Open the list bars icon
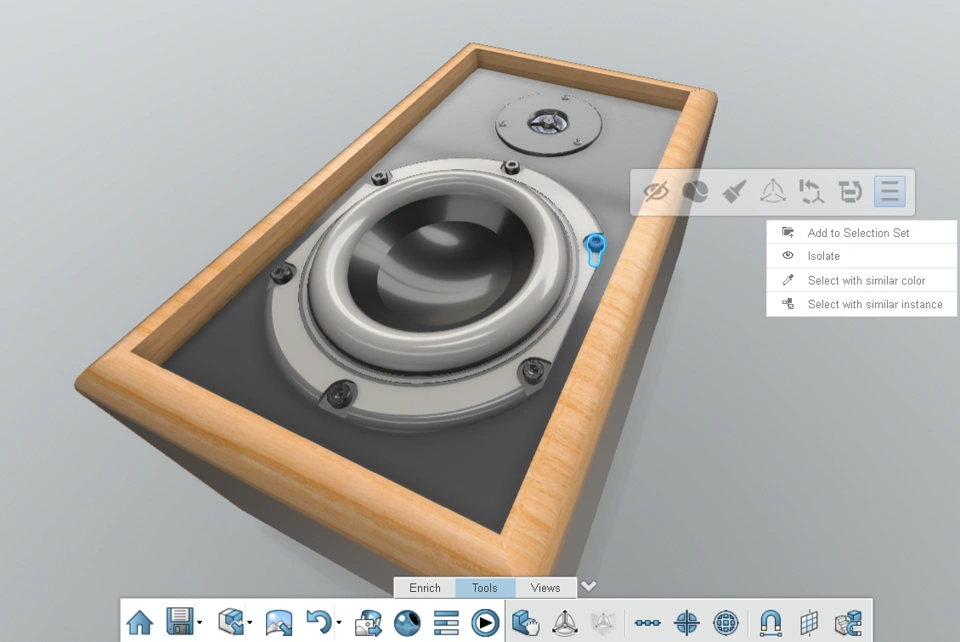 [x=446, y=623]
